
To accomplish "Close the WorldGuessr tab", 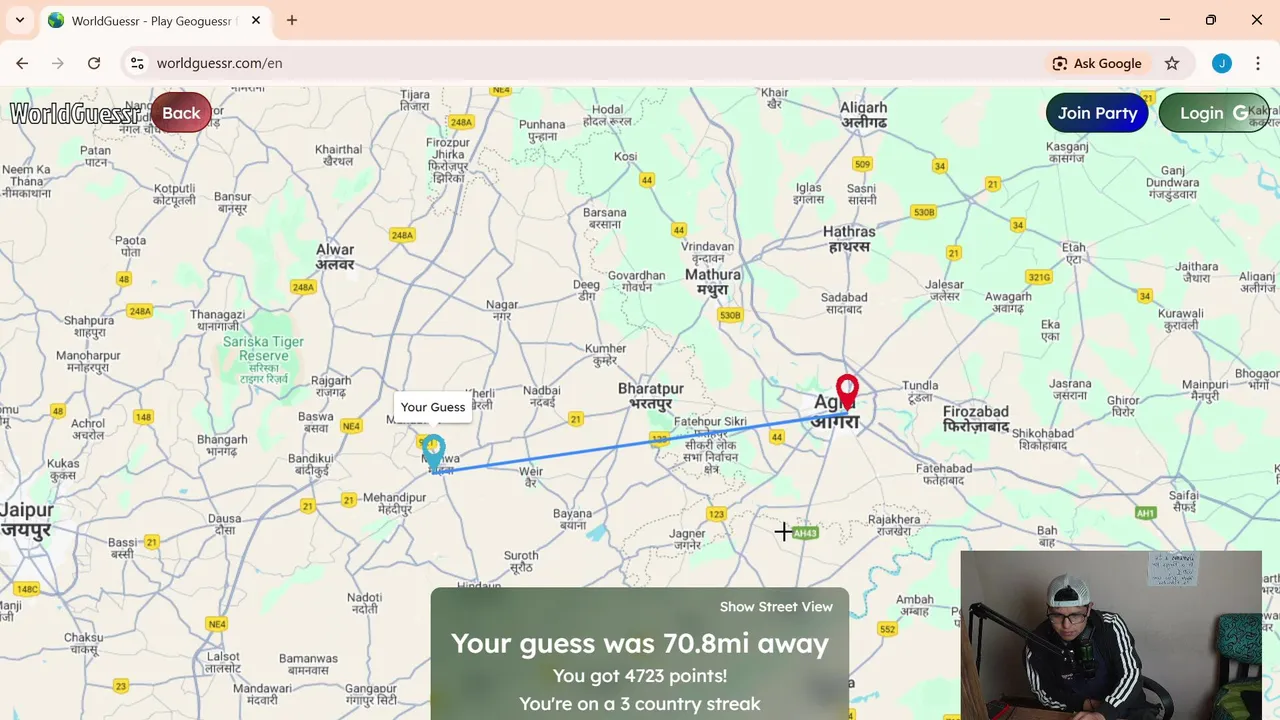I will [x=256, y=20].
